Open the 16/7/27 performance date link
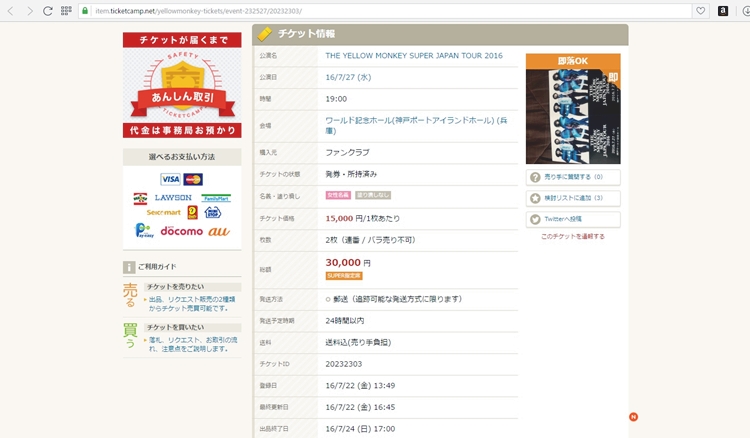This screenshot has width=750, height=438. 348,77
